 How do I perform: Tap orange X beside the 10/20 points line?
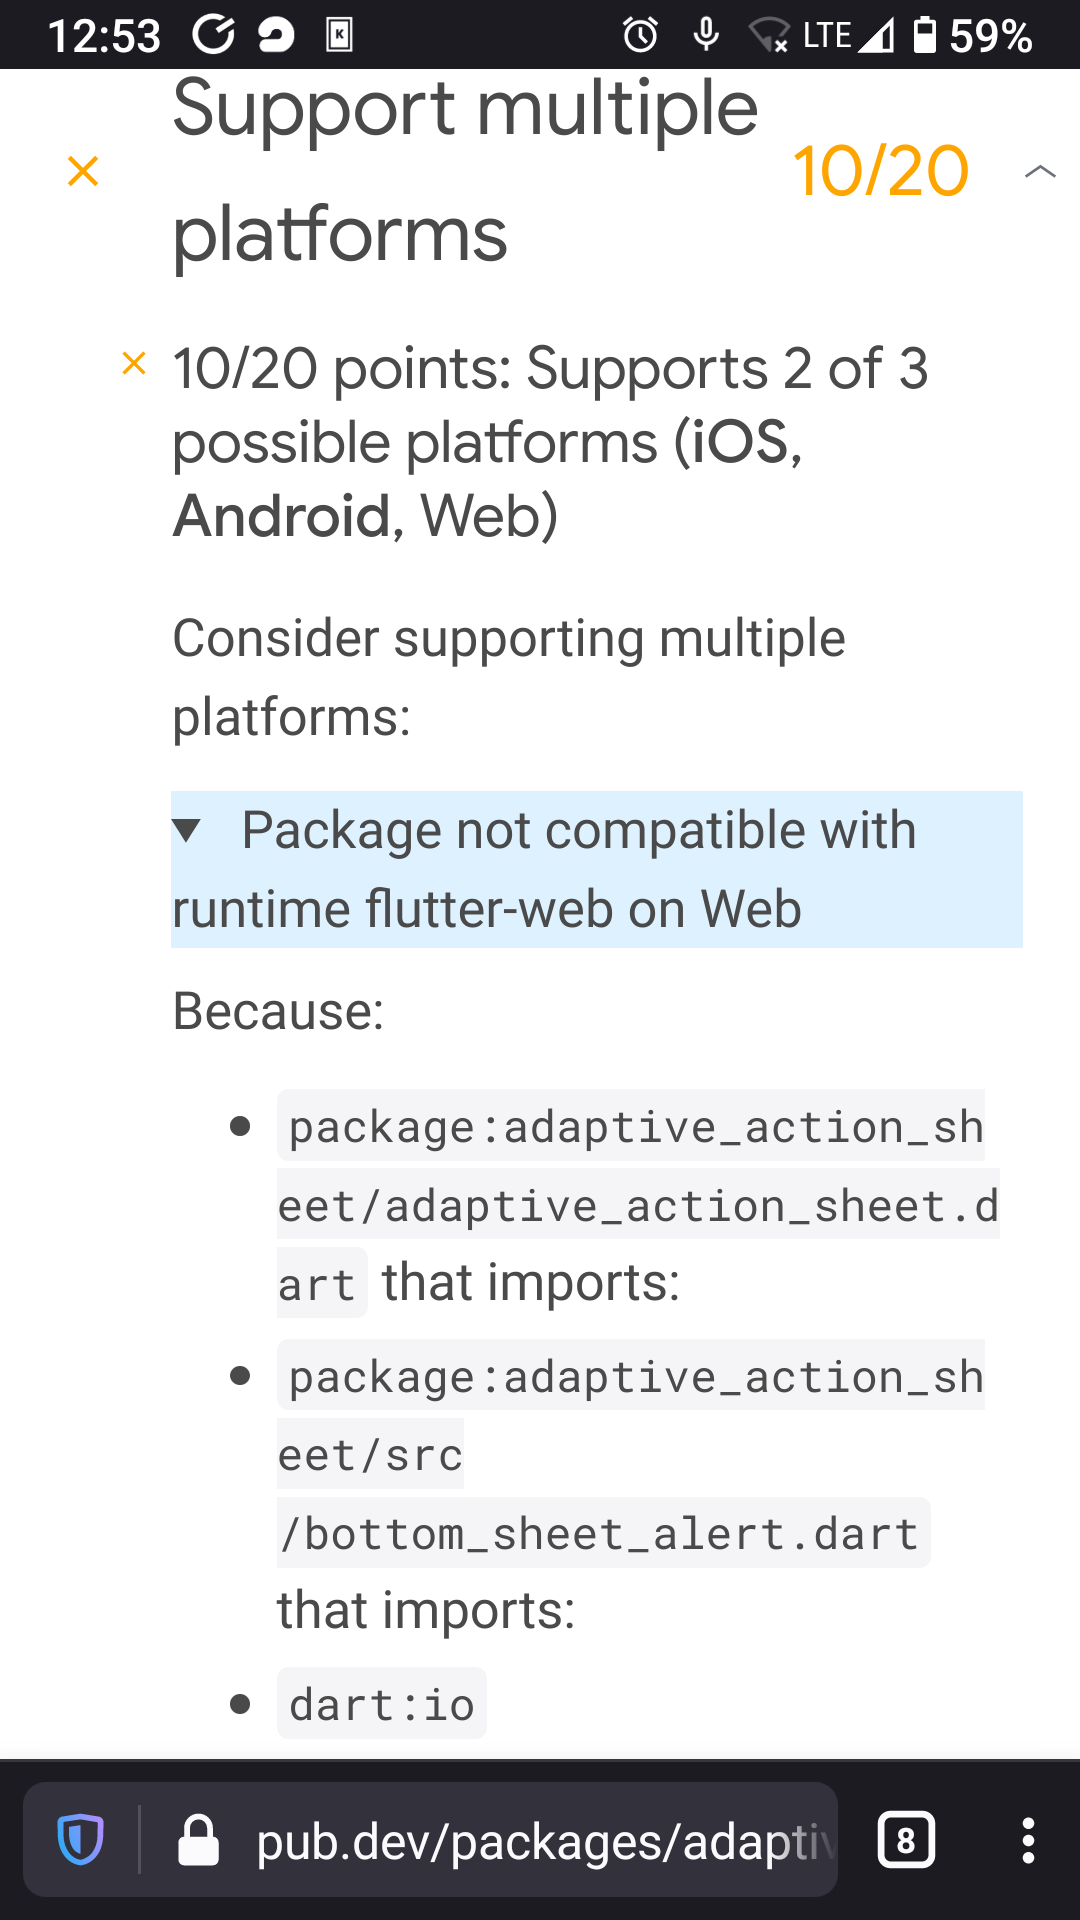133,362
